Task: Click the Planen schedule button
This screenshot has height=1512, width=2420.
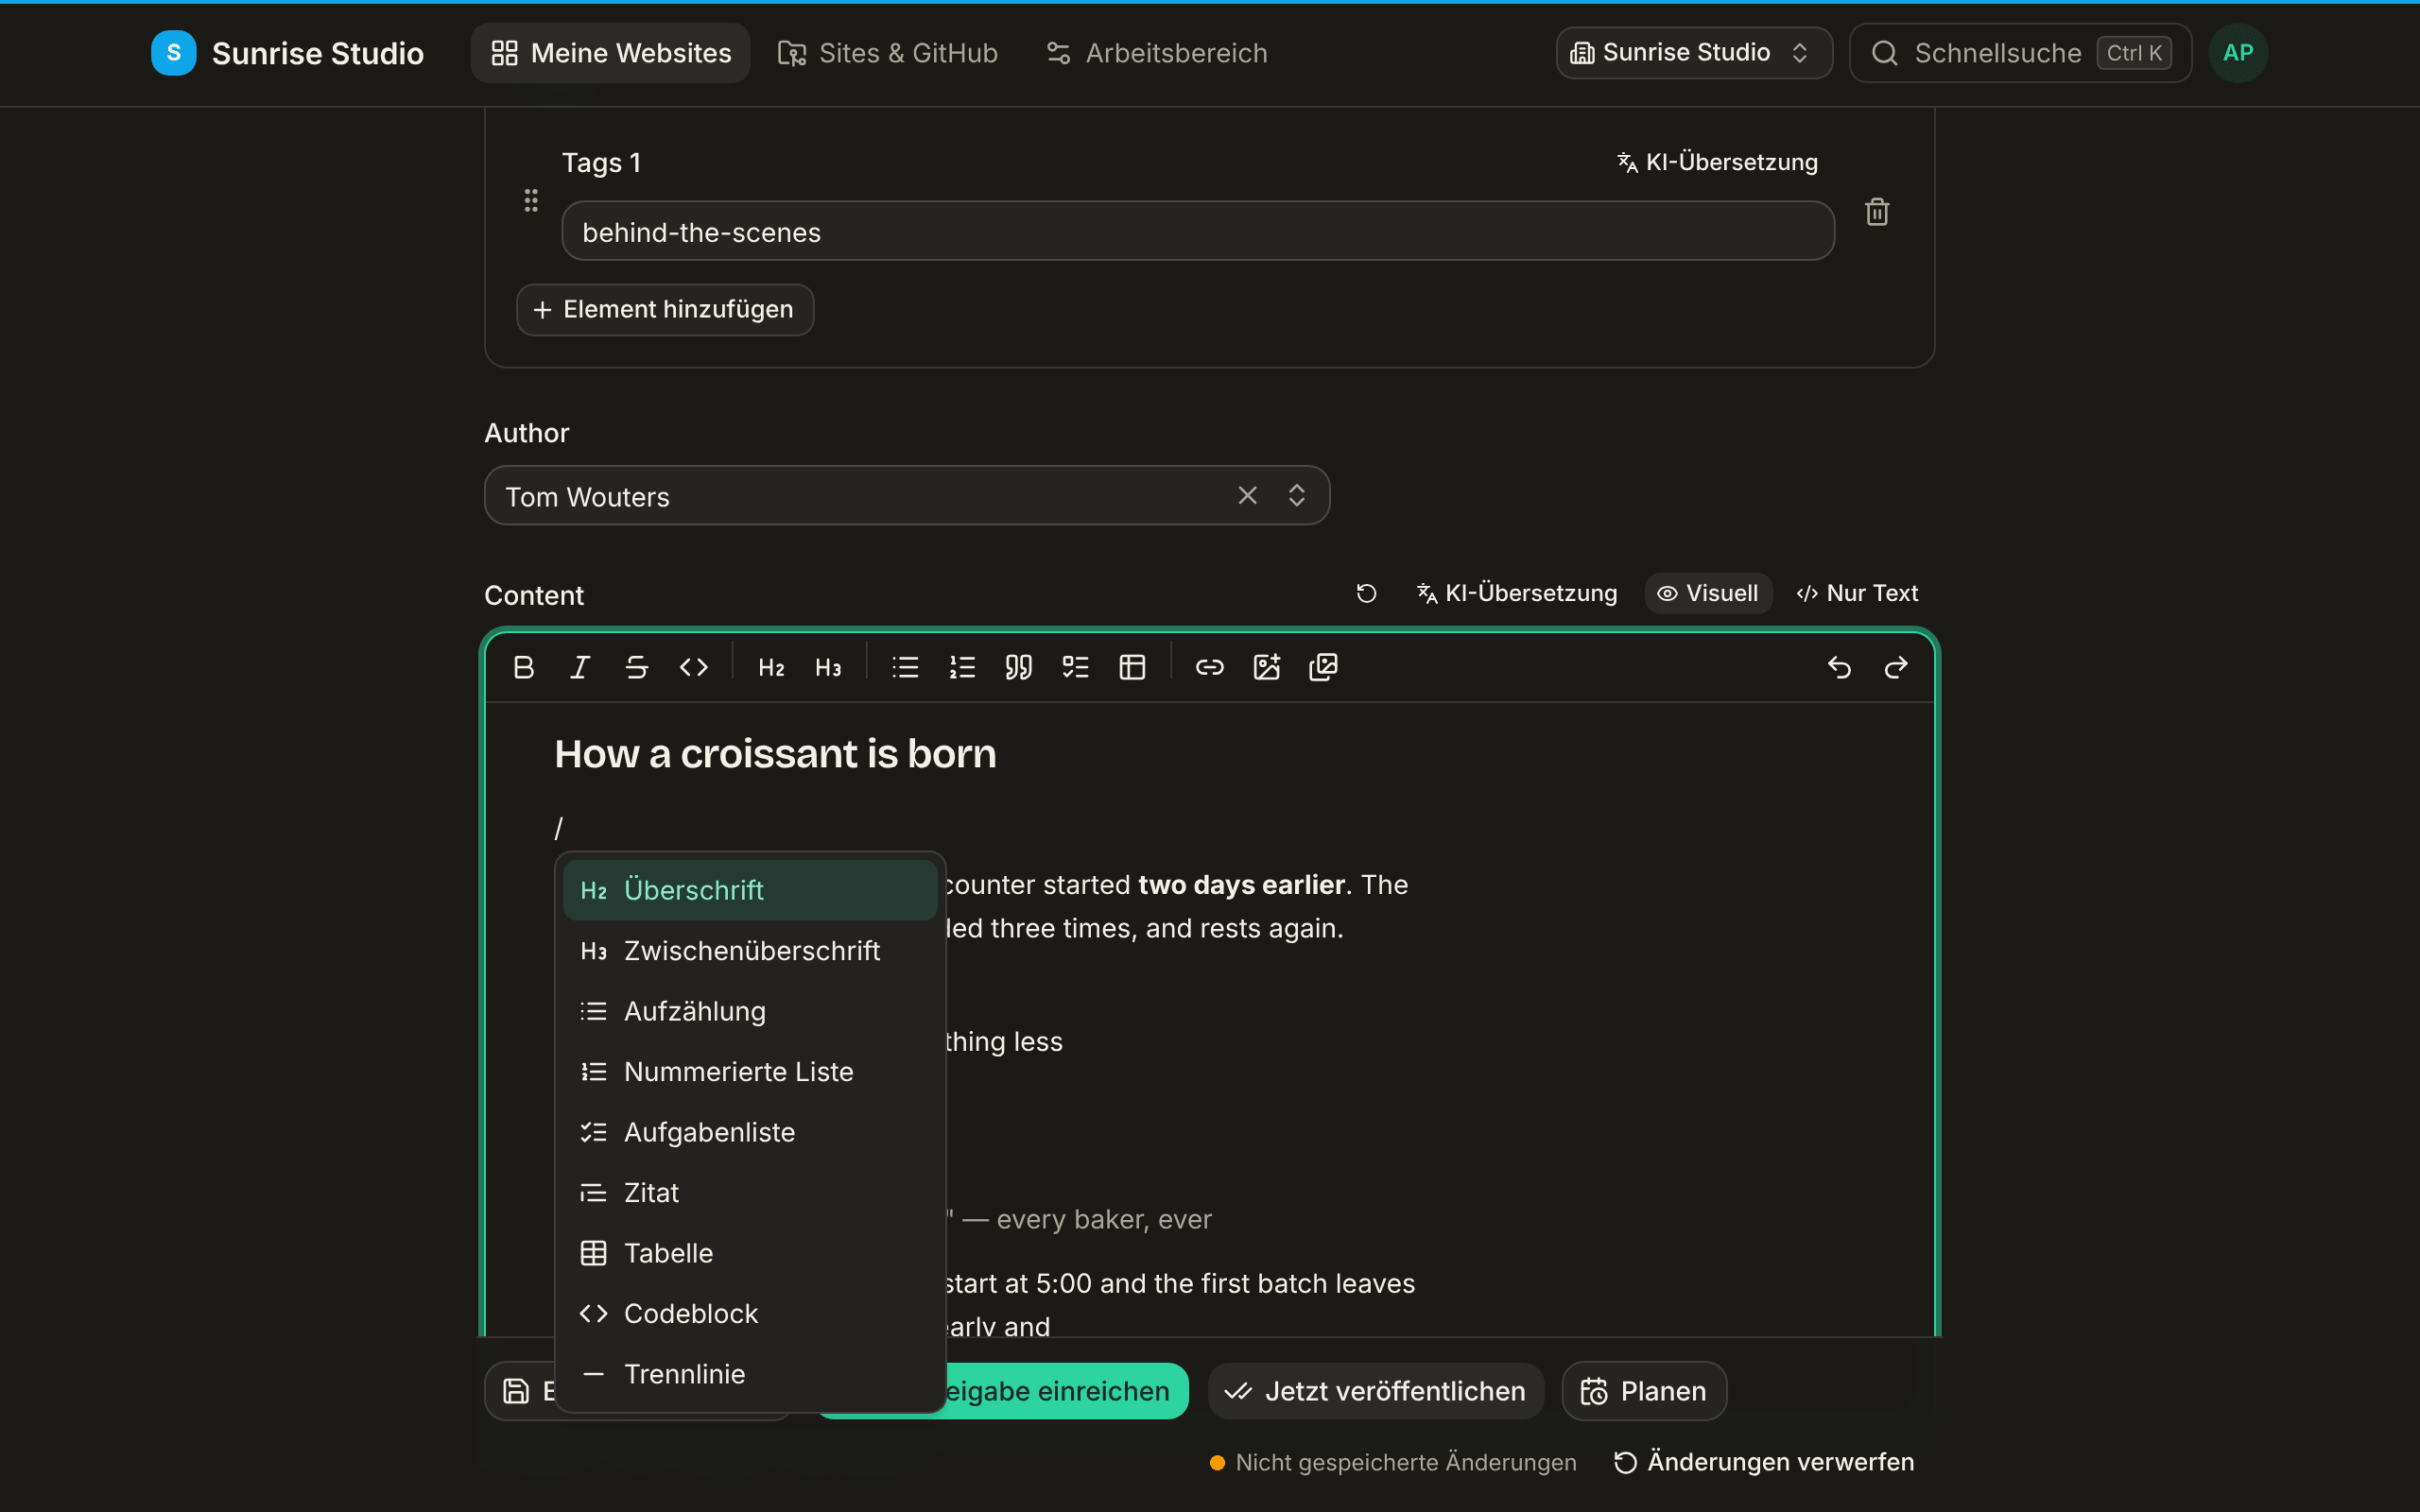Action: click(1644, 1391)
